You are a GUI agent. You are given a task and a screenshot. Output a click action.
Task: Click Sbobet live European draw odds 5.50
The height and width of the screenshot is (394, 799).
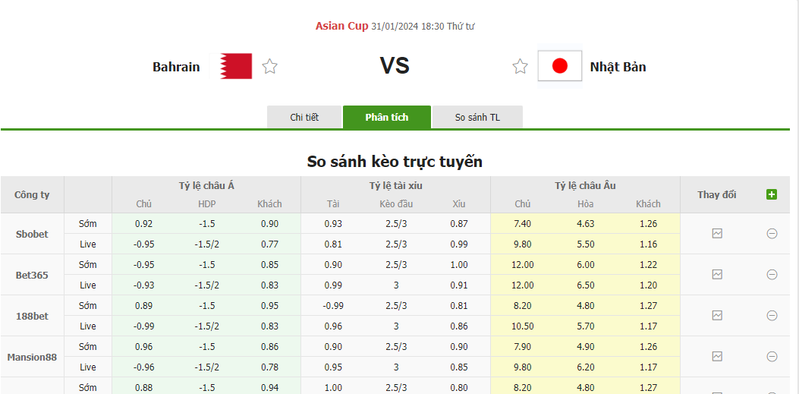click(x=585, y=244)
